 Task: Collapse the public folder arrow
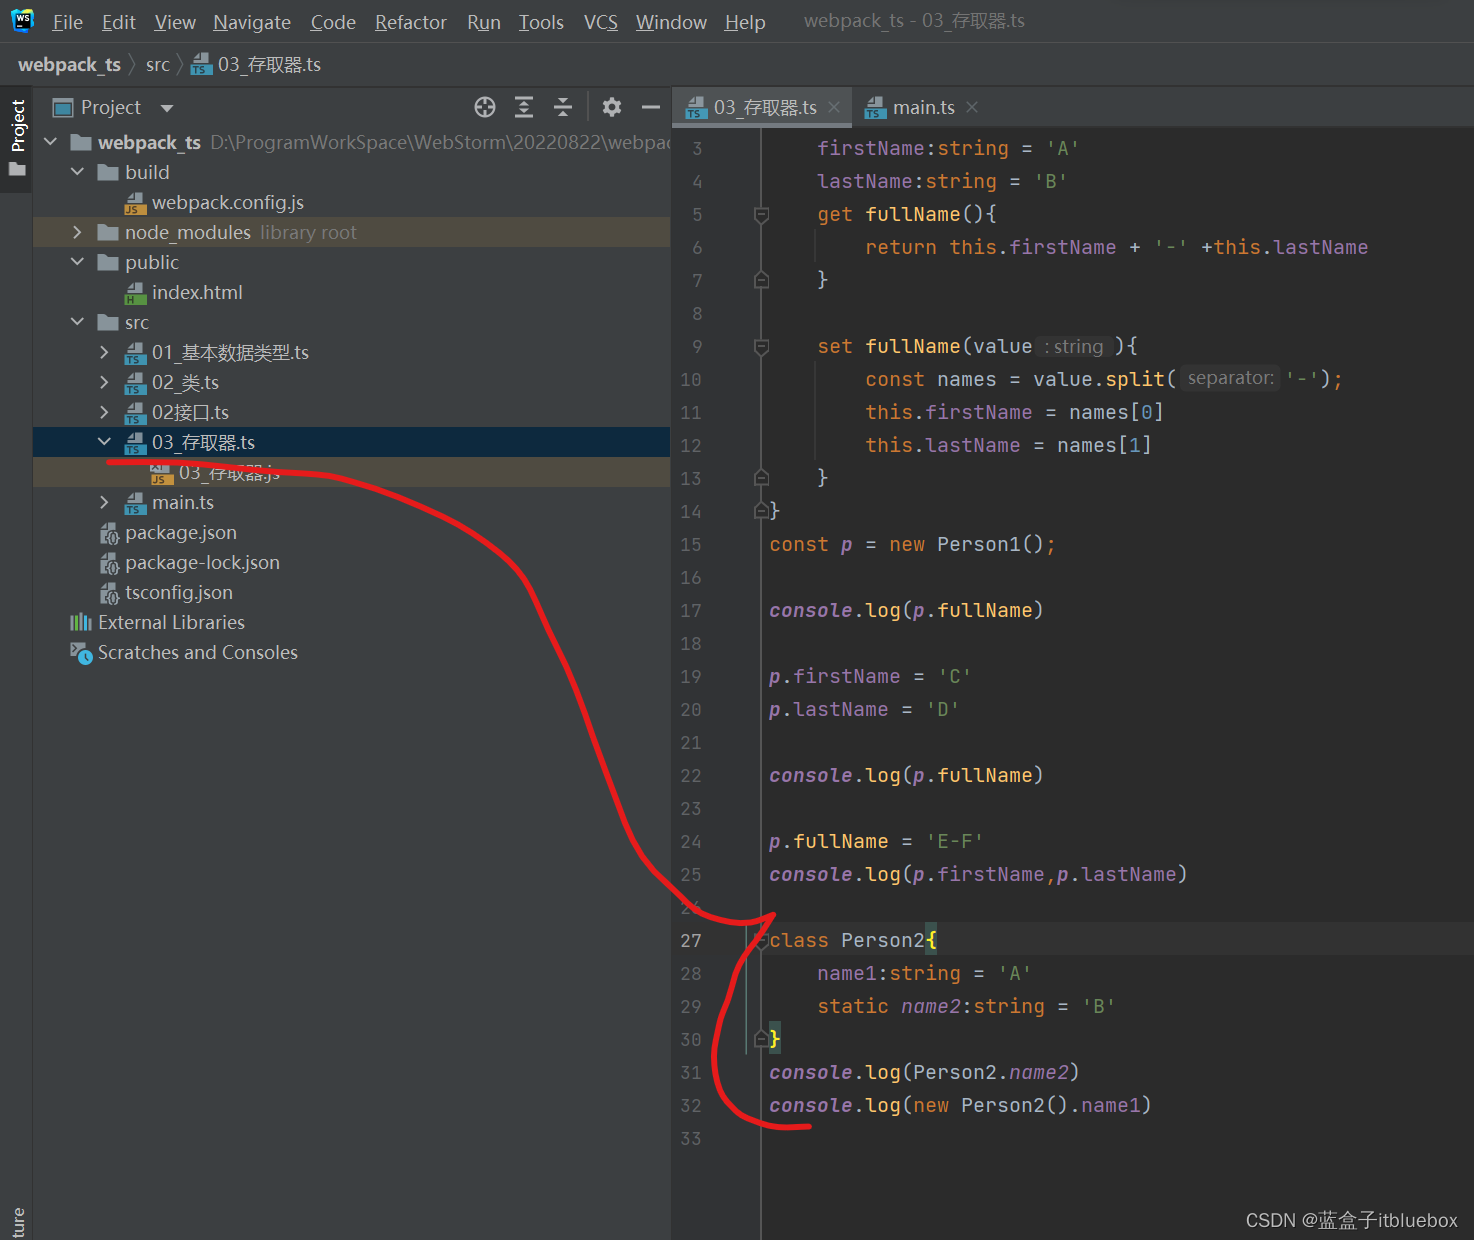77,262
